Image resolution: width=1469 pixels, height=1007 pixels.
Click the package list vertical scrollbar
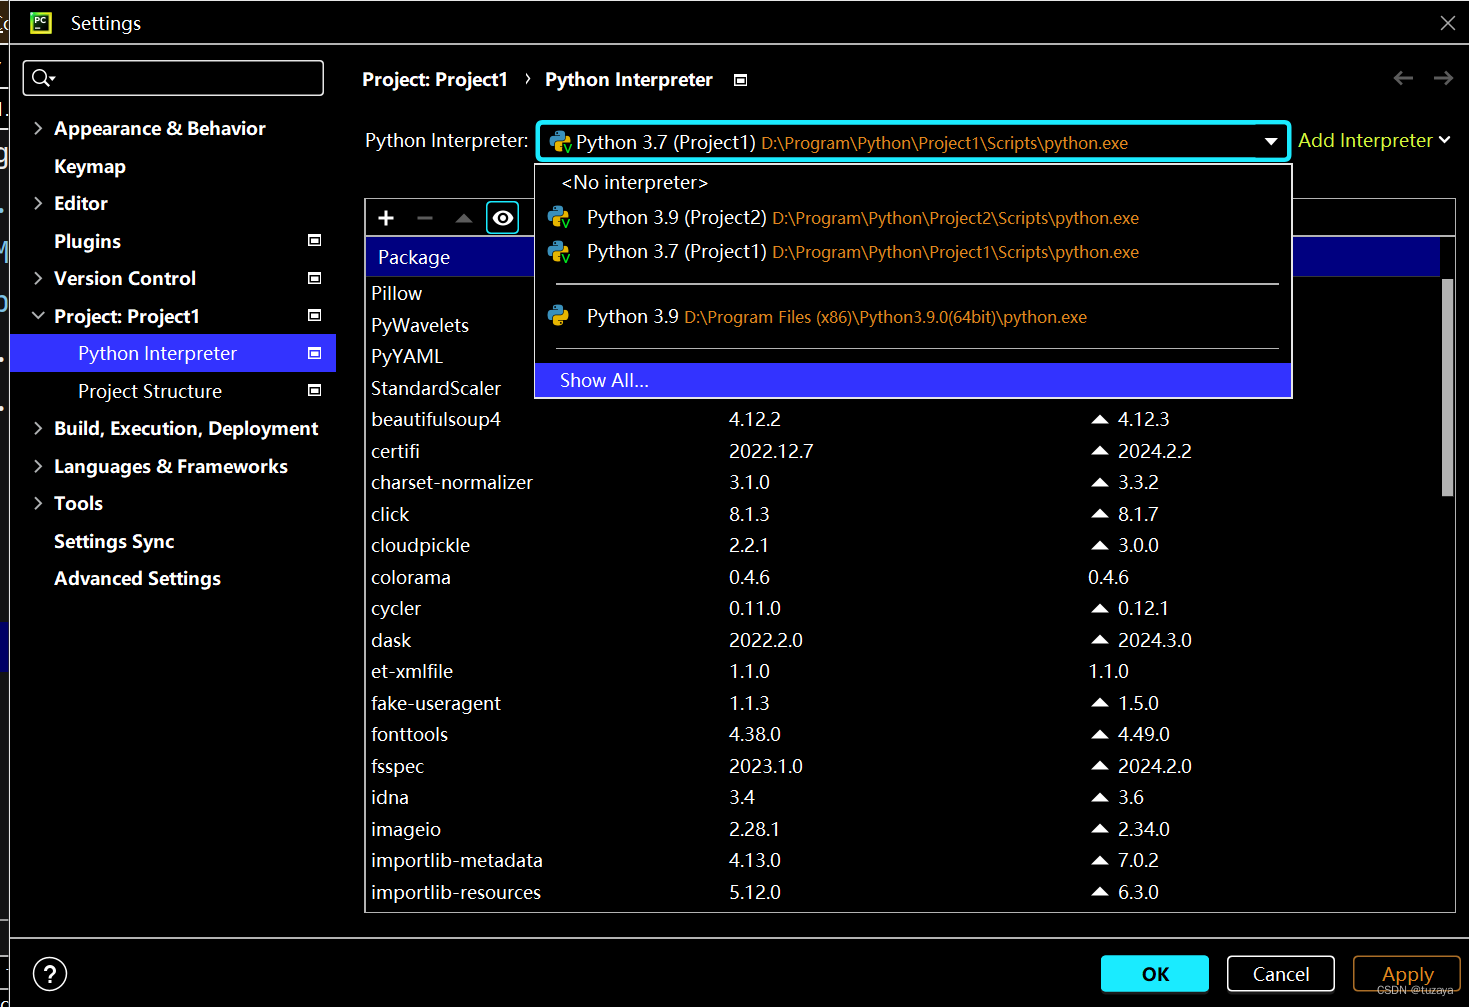coord(1447,387)
